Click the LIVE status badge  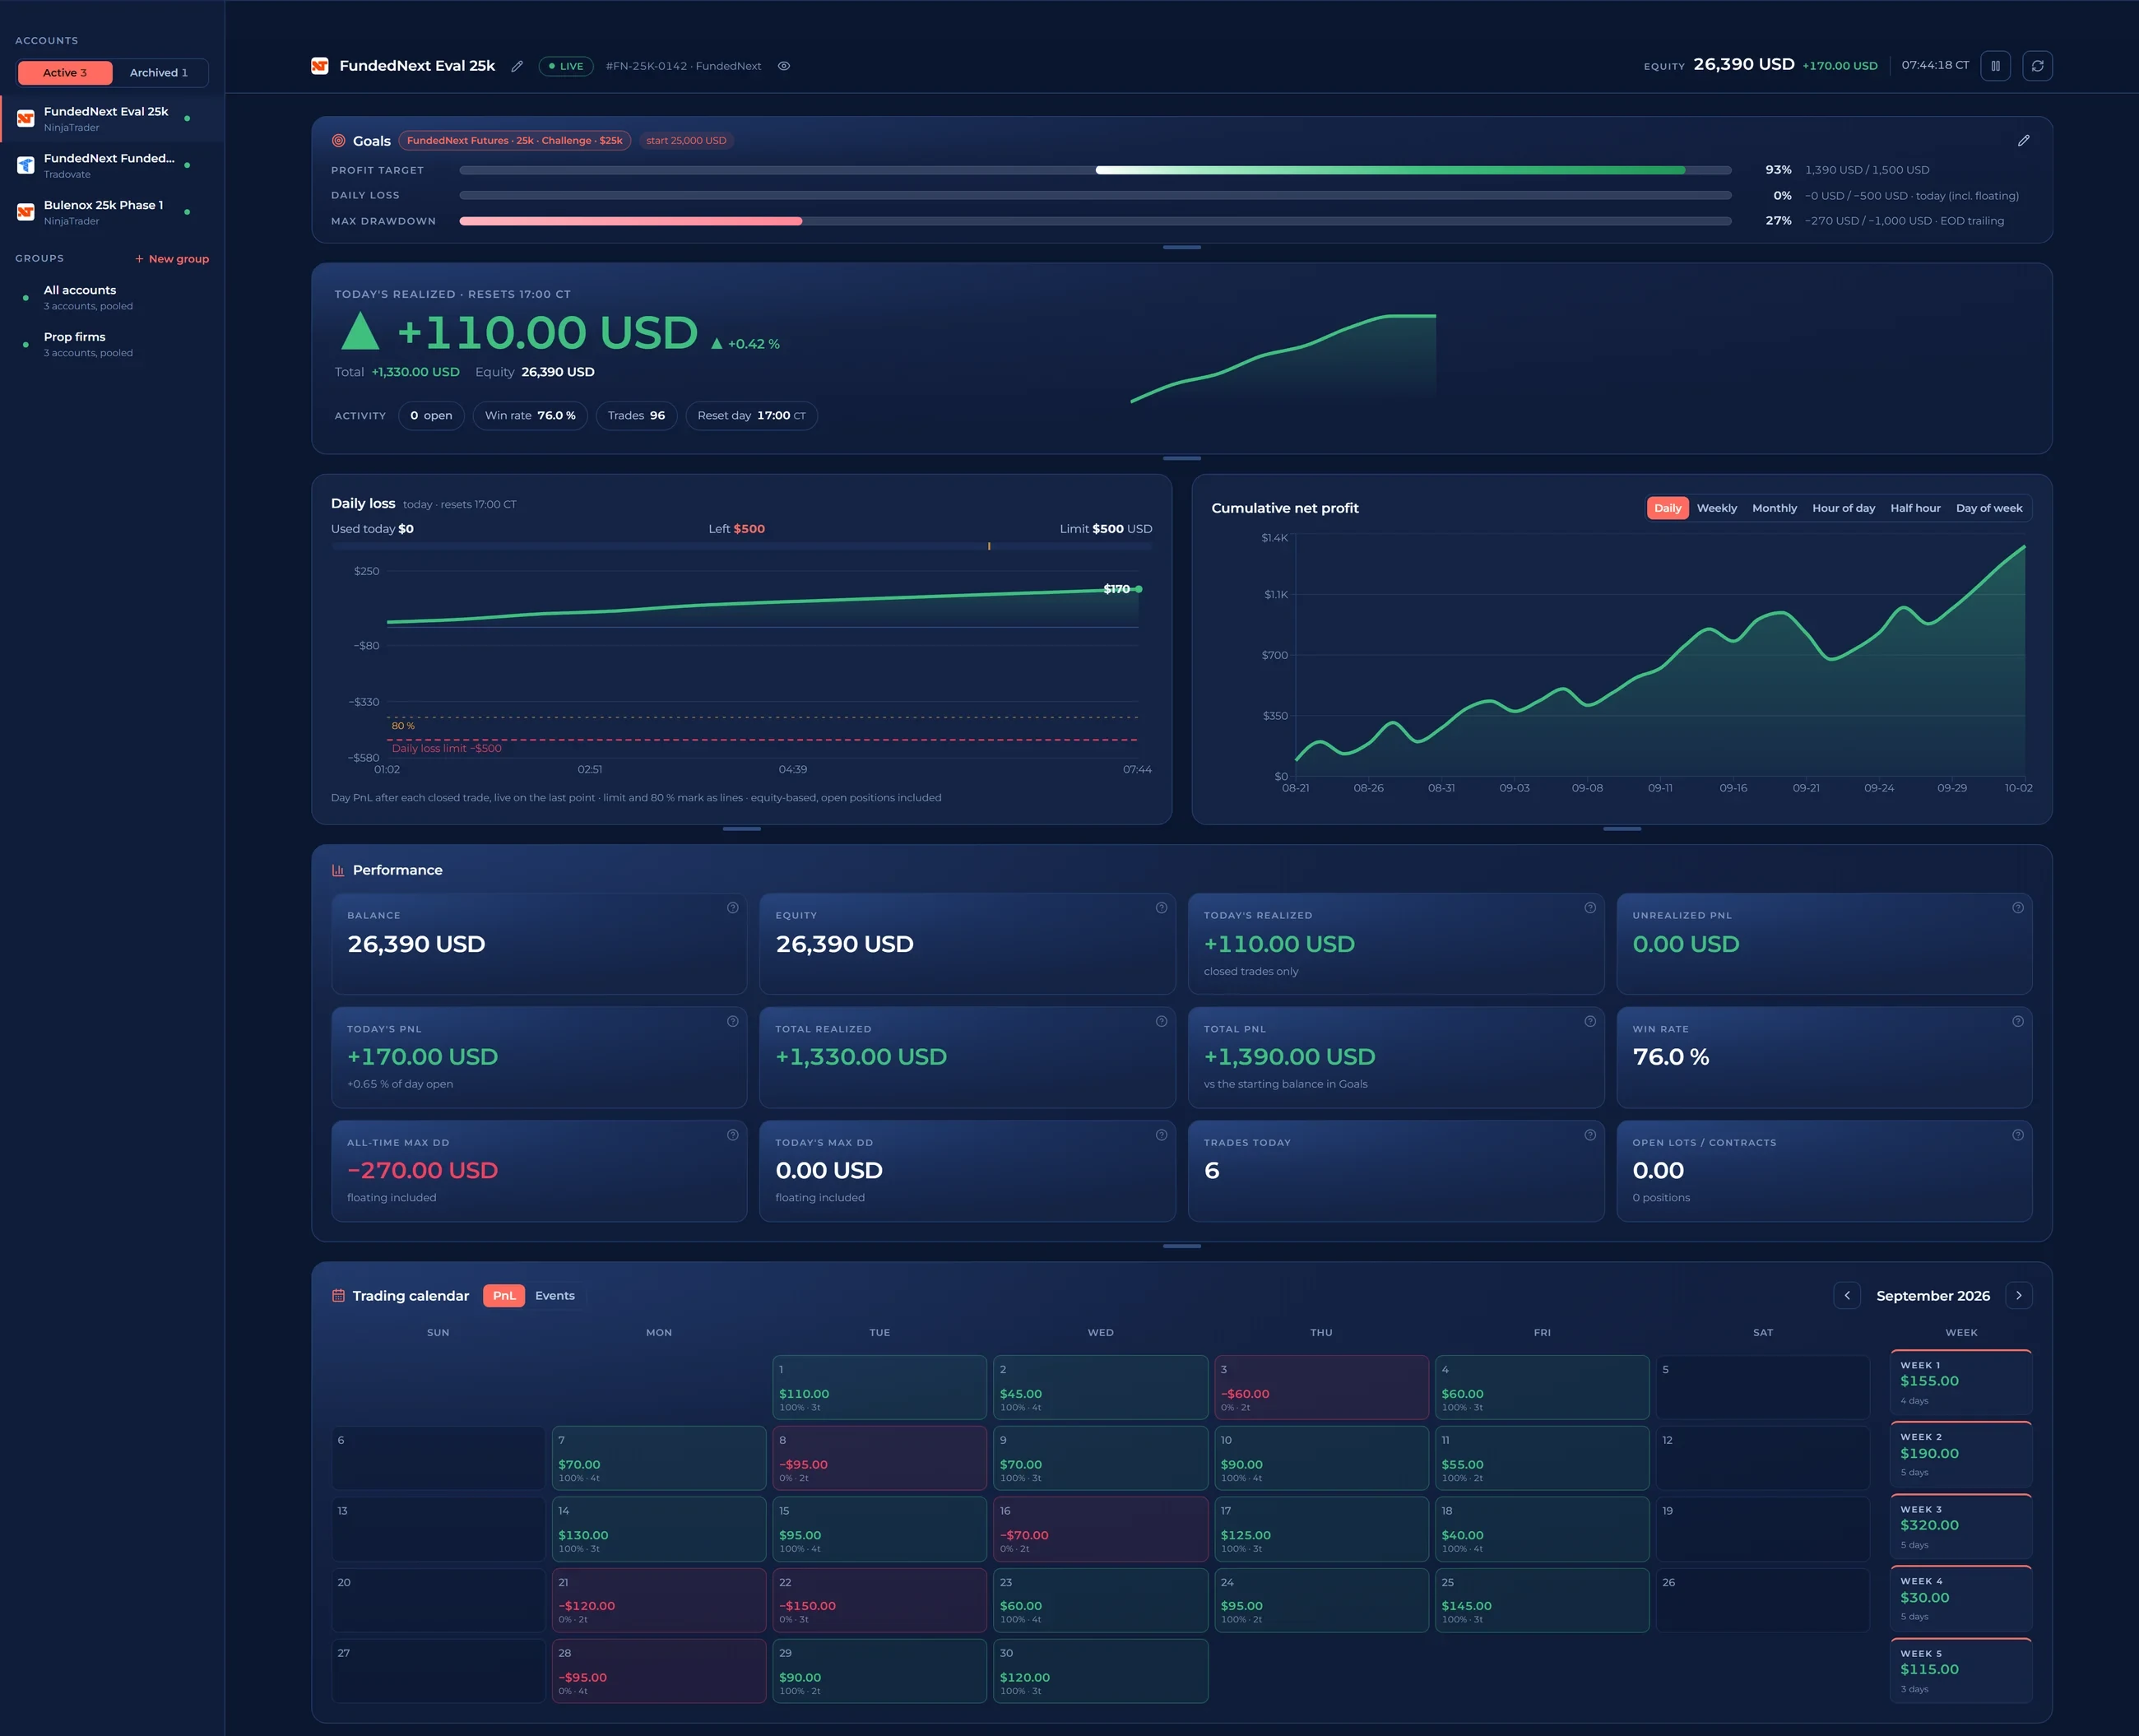(x=566, y=66)
